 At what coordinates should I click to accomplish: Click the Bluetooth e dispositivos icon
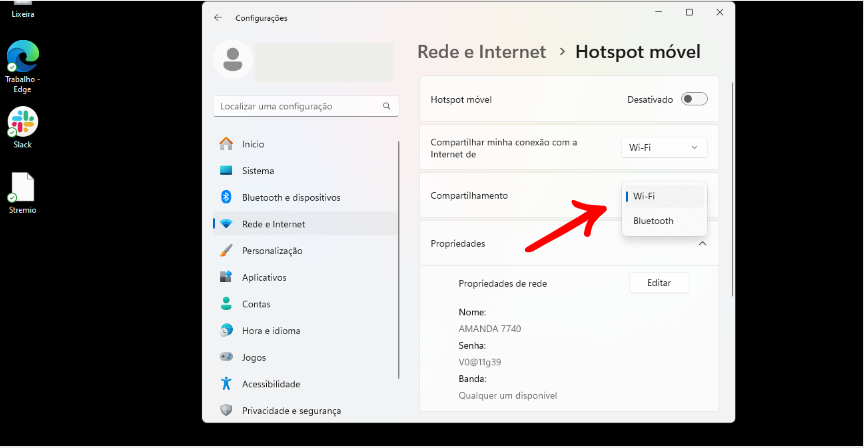226,197
